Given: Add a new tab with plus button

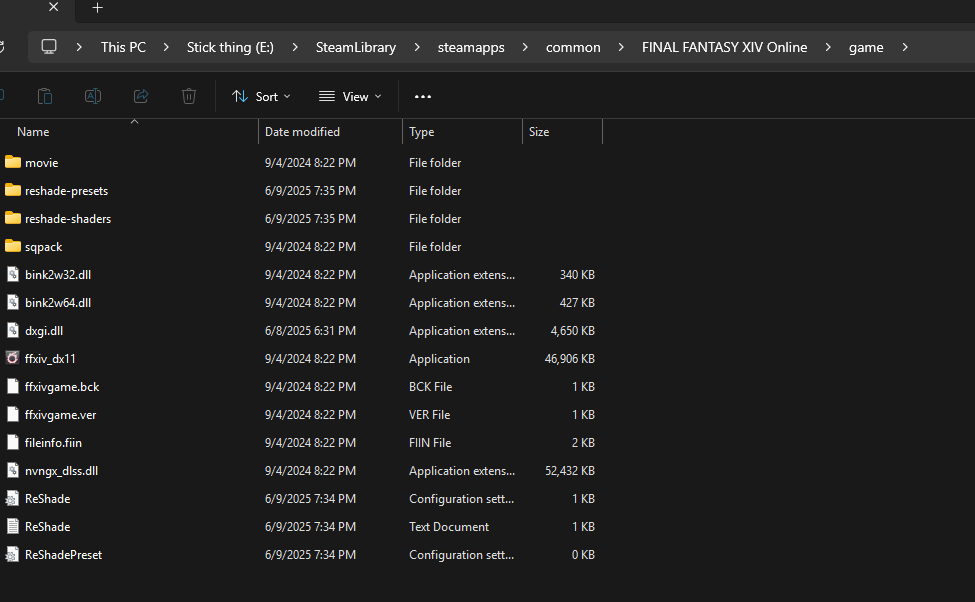Looking at the screenshot, I should click(98, 7).
